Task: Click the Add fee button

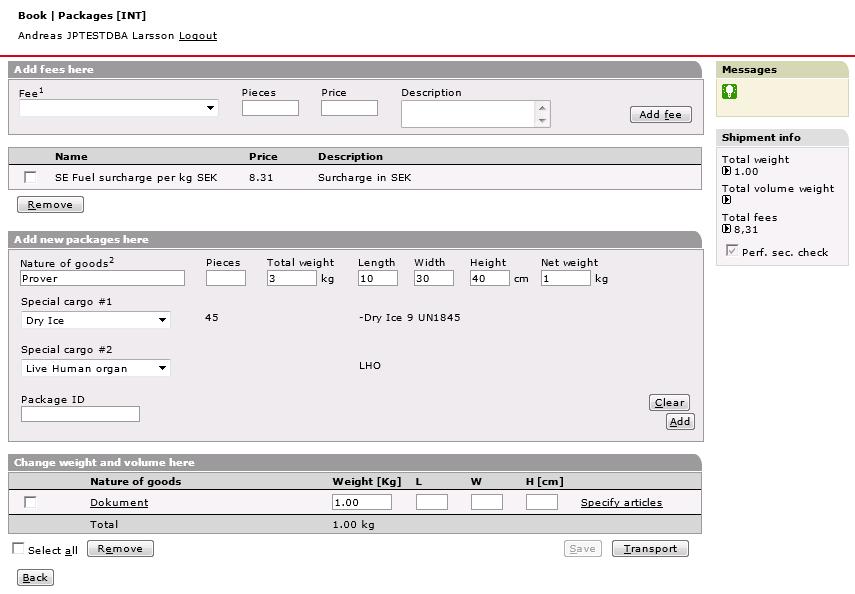Action: coord(661,115)
